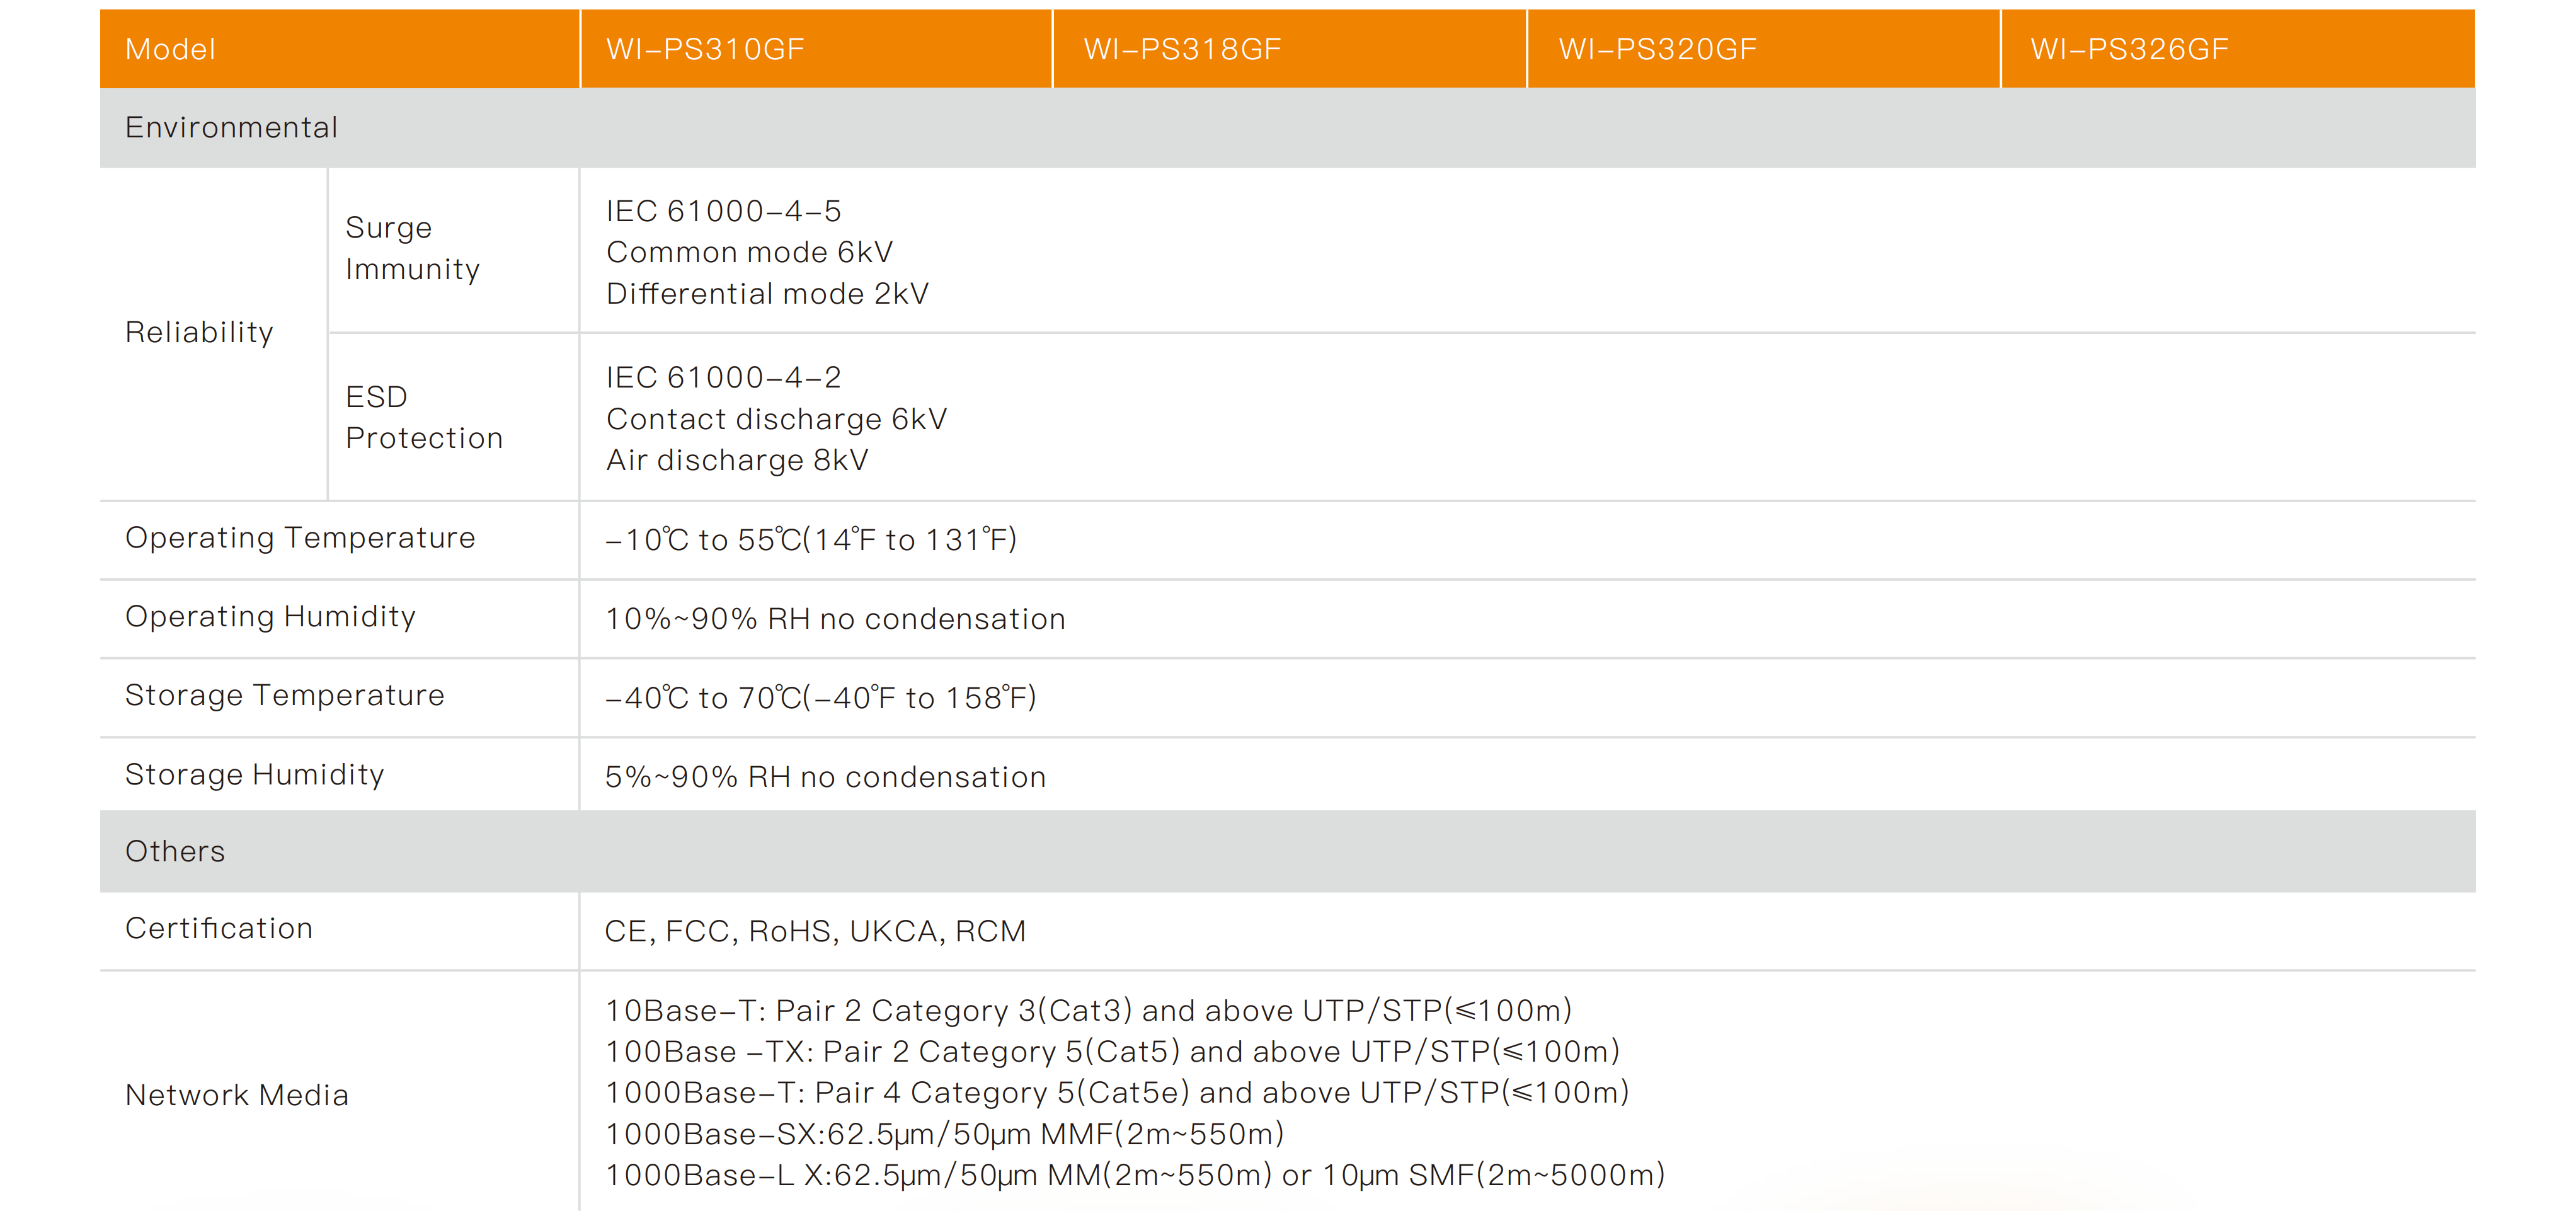Viewport: 2576px width, 1211px height.
Task: Click the IEC 61000-4-5 surge standard text
Action: 723,211
